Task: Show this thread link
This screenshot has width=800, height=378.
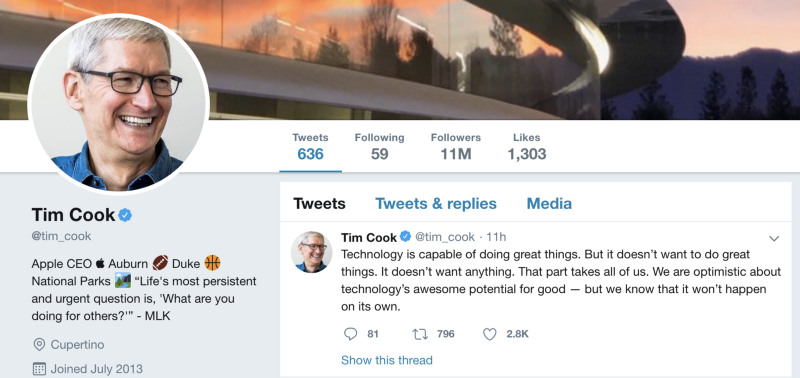Action: coord(387,360)
